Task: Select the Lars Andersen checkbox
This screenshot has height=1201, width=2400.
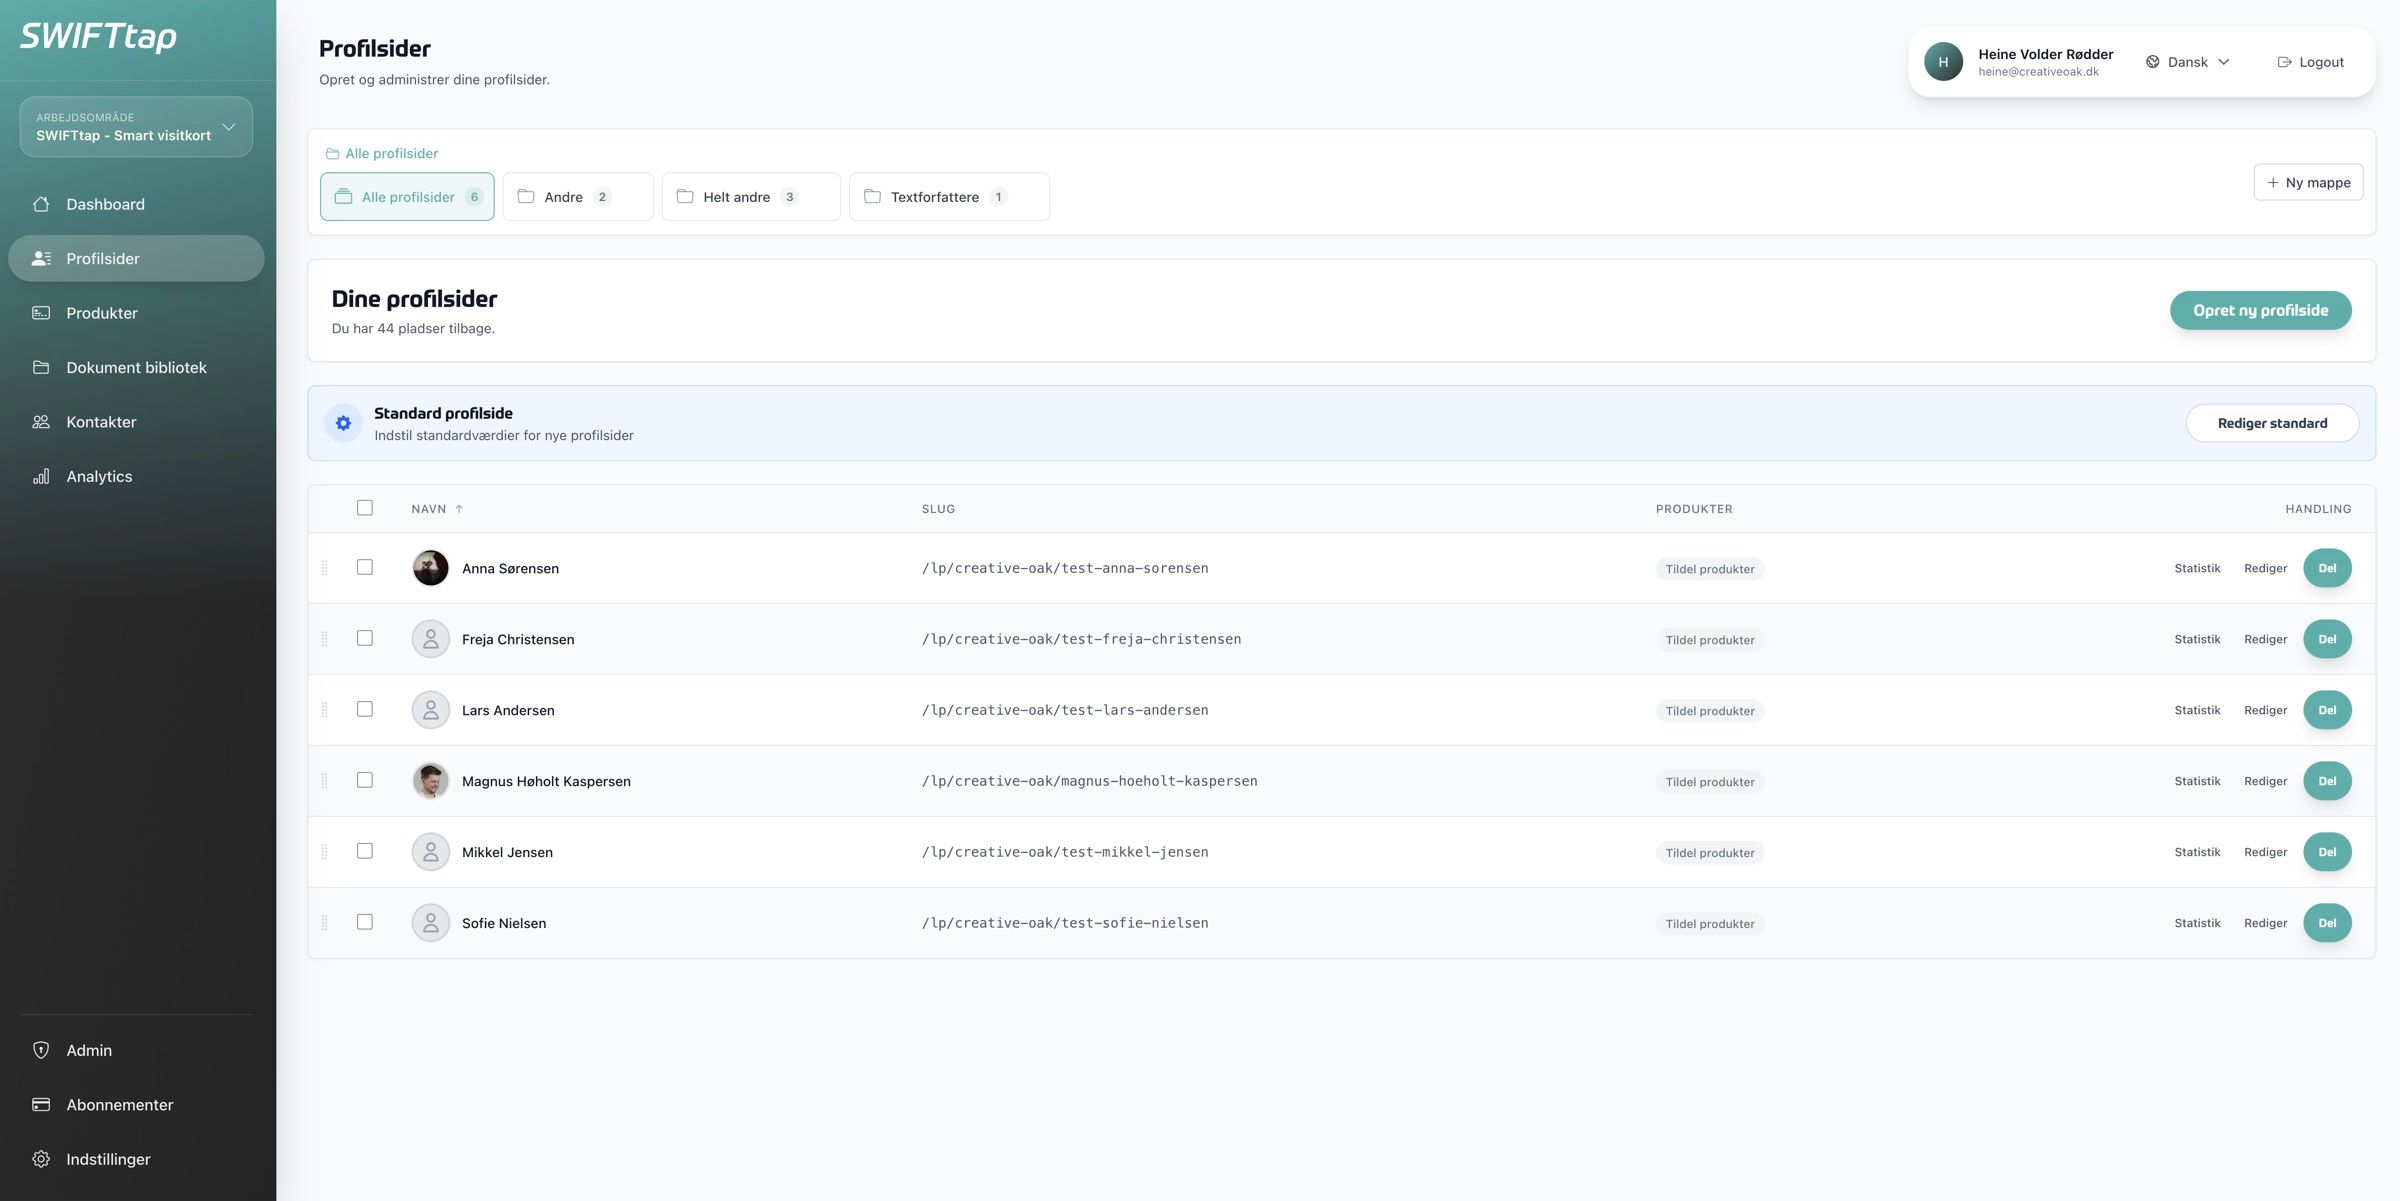Action: click(x=365, y=709)
